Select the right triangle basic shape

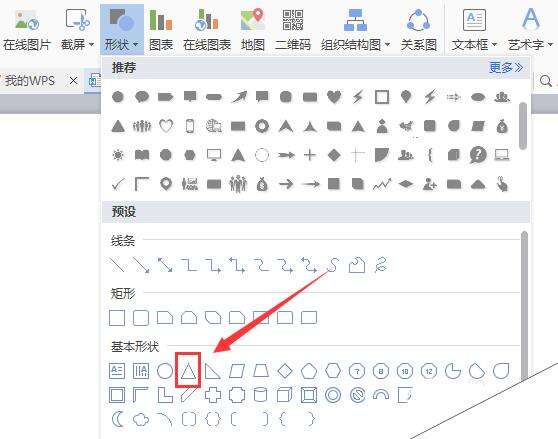click(212, 371)
